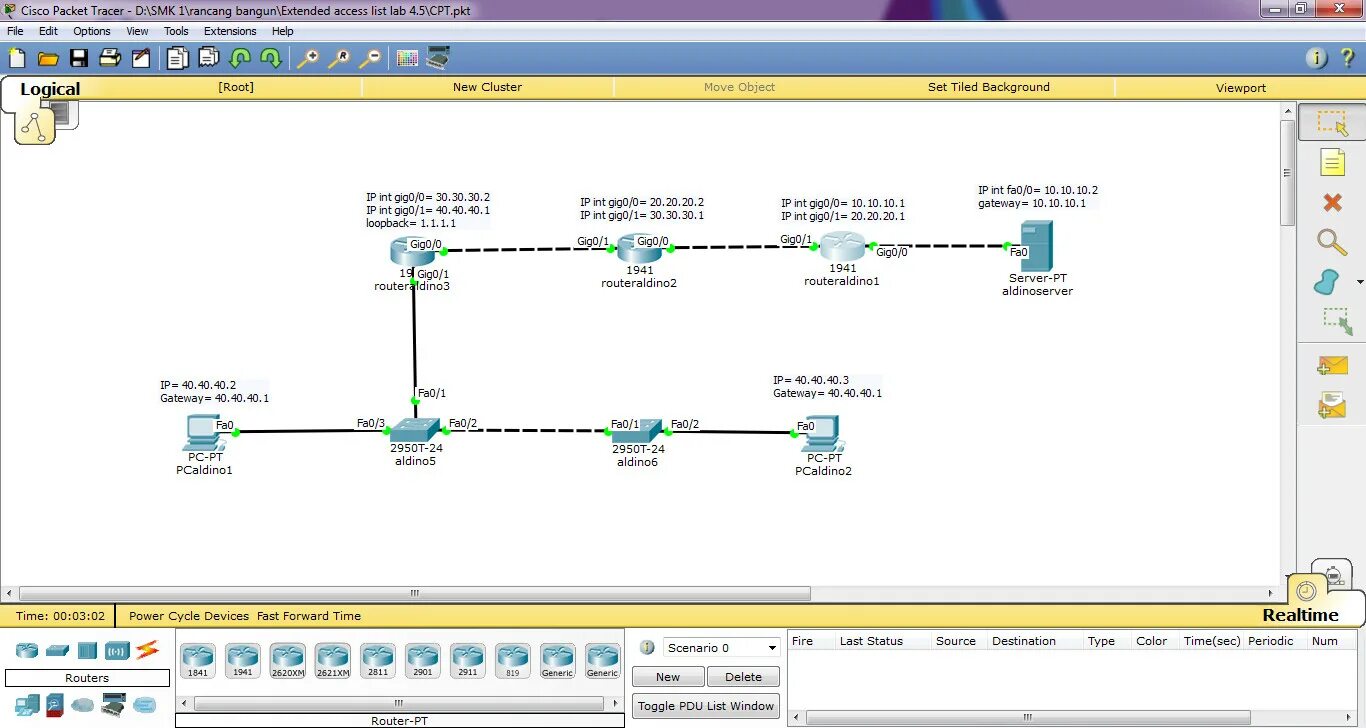The image size is (1366, 728).
Task: Undo the last action with the green arrow
Action: pyautogui.click(x=240, y=58)
